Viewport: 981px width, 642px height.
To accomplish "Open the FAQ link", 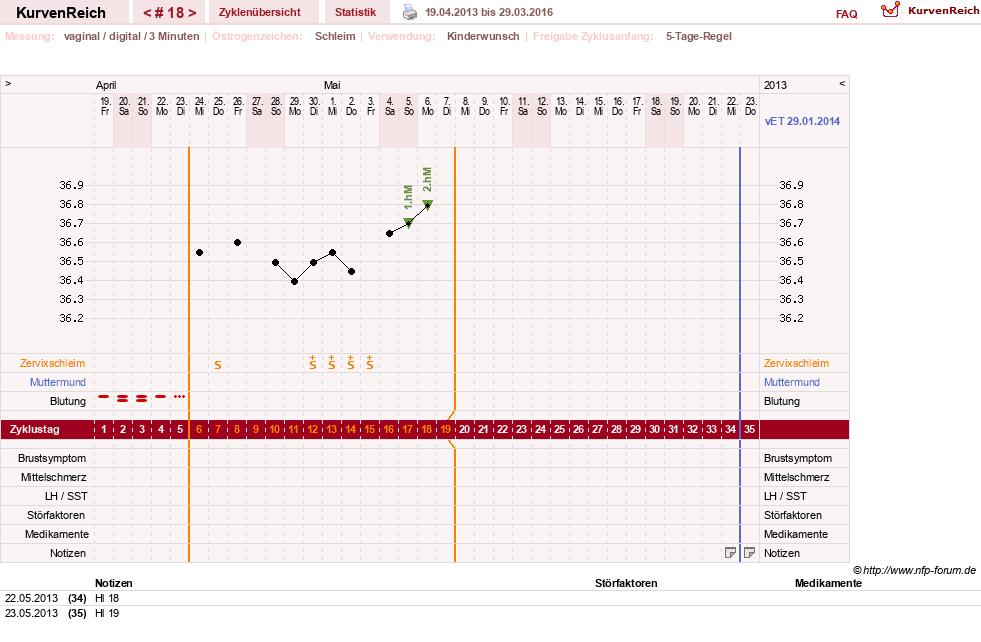I will tap(846, 14).
